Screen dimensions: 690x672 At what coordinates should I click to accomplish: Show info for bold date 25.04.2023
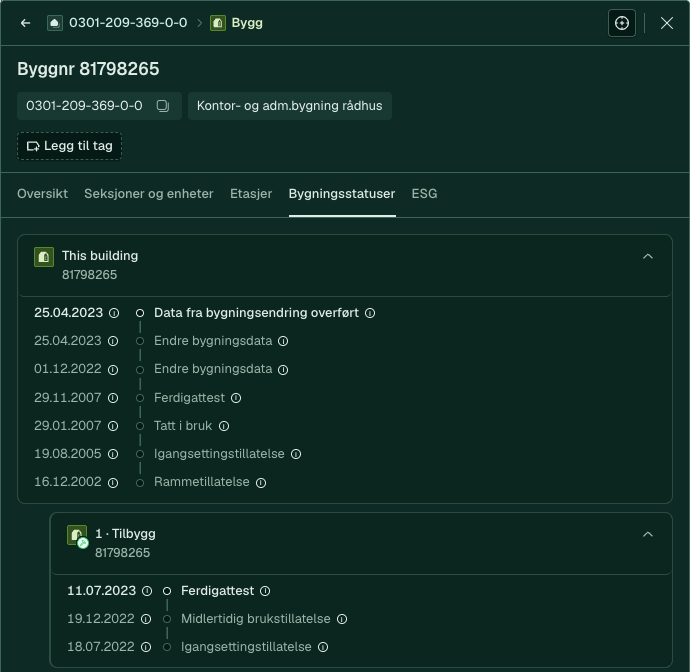coord(114,313)
